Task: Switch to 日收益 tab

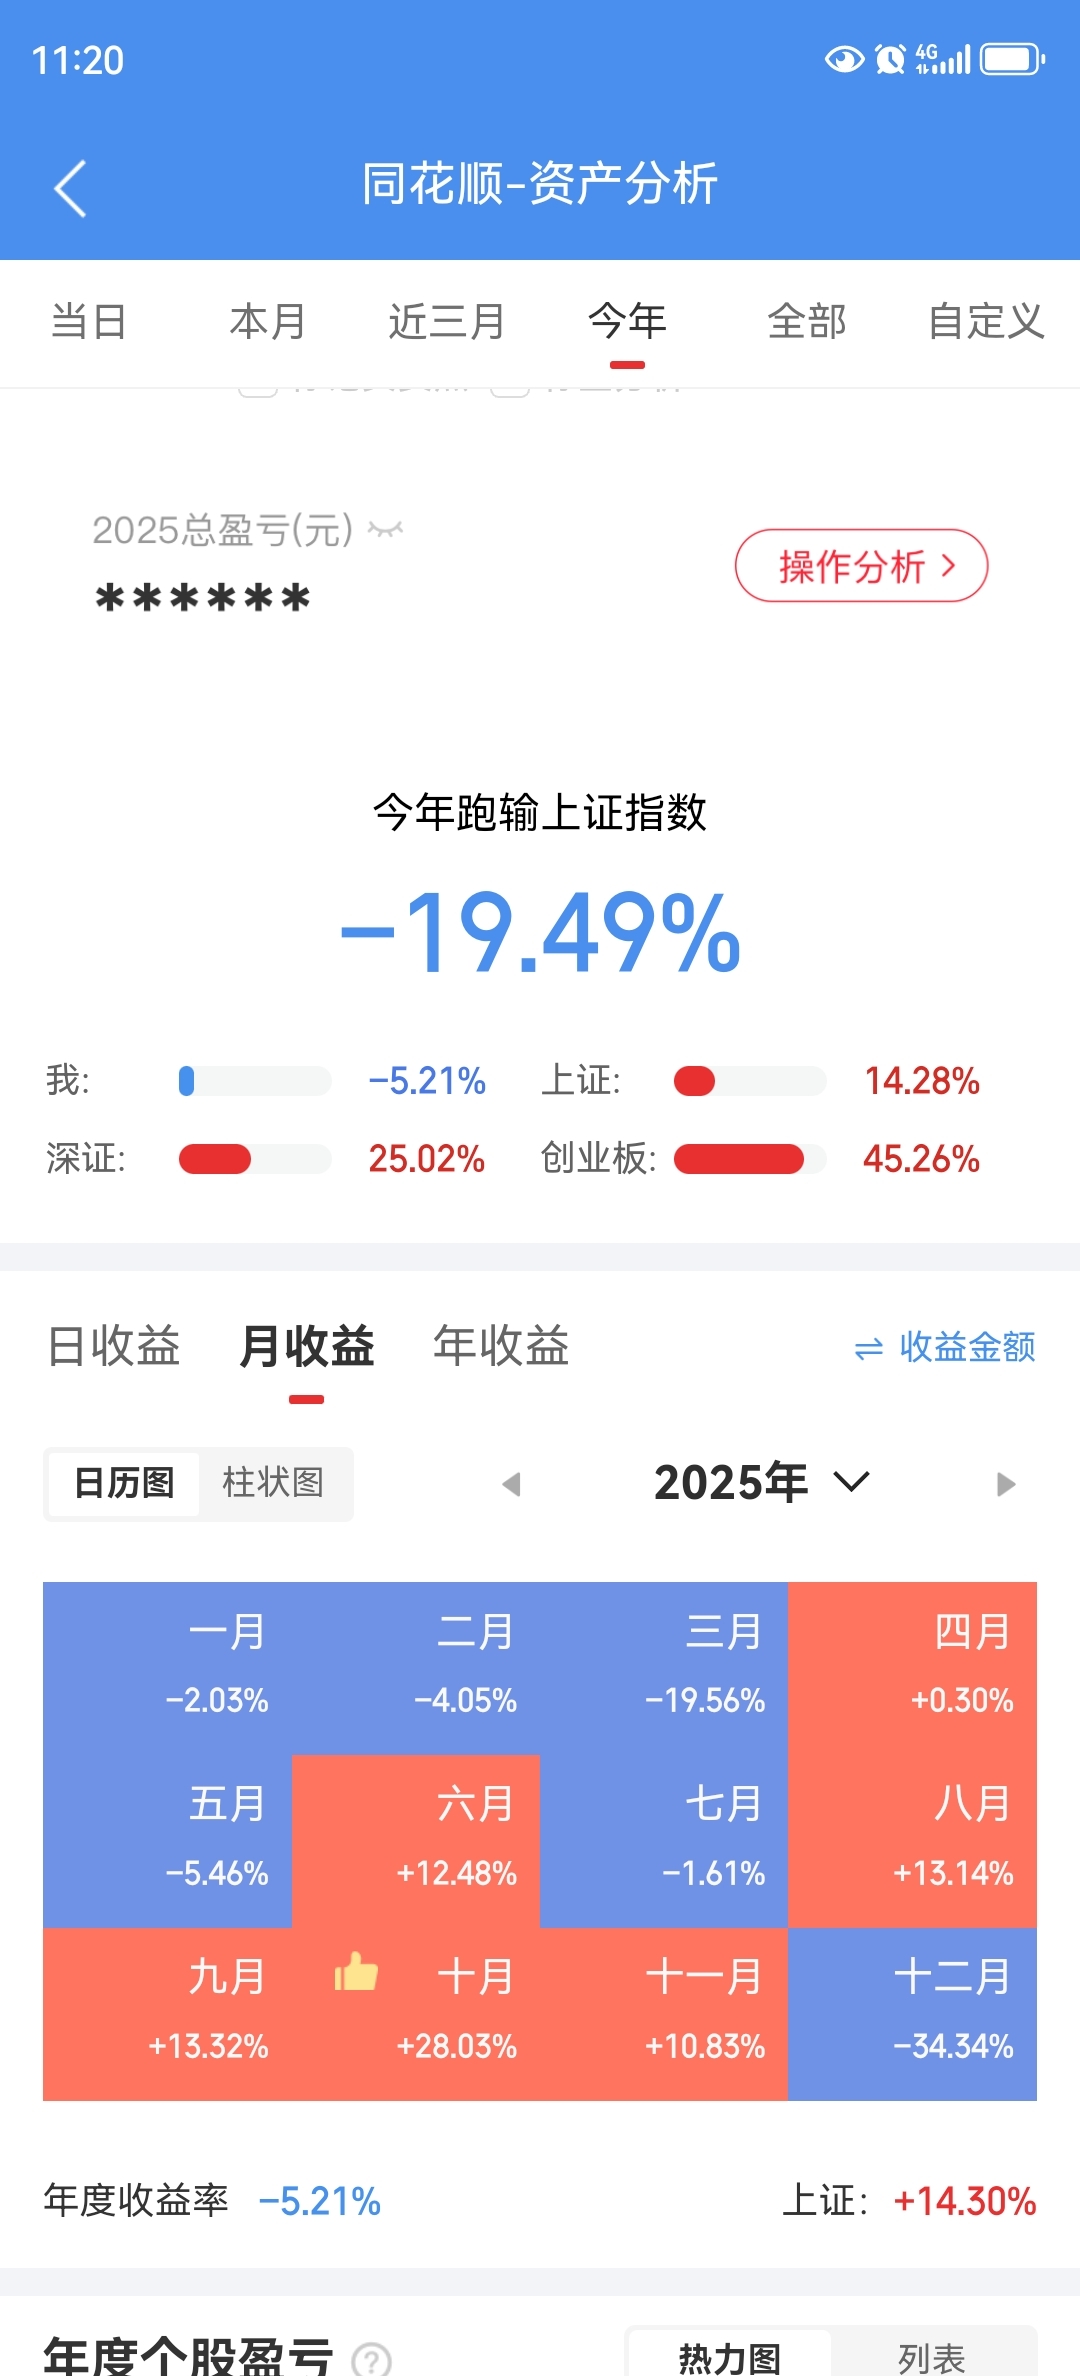Action: point(114,1346)
